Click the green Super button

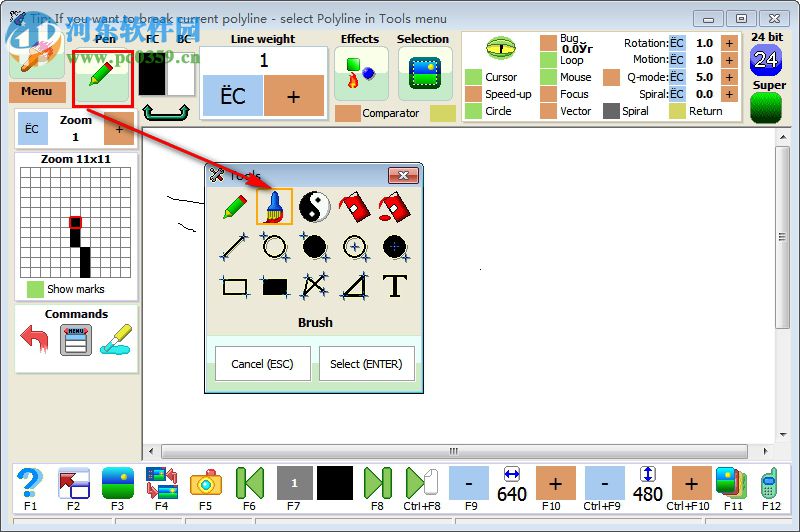click(x=766, y=107)
